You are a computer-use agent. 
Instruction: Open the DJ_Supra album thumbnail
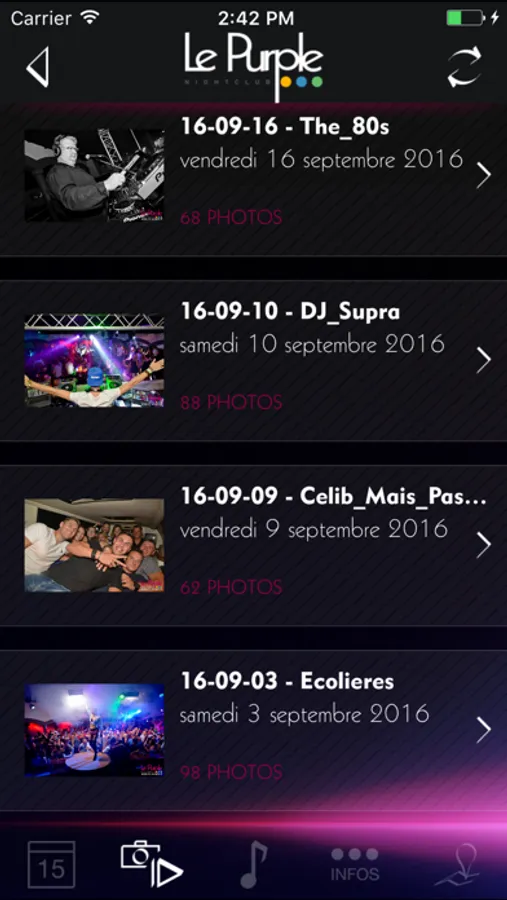[x=94, y=360]
